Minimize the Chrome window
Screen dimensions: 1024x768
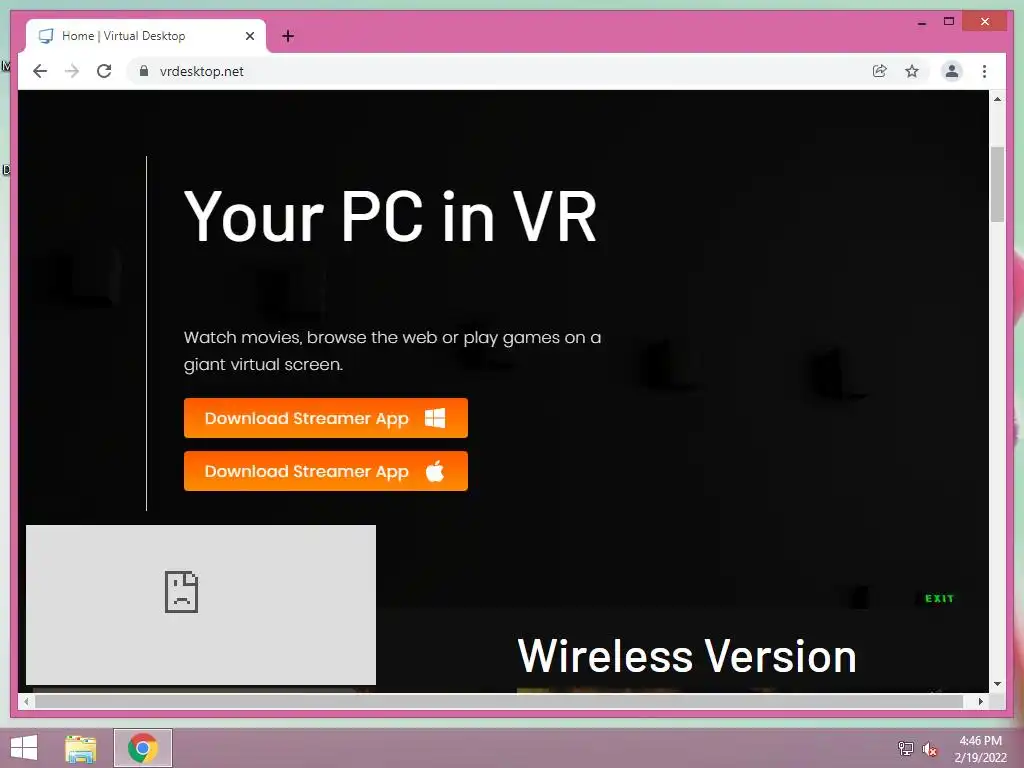coord(921,22)
